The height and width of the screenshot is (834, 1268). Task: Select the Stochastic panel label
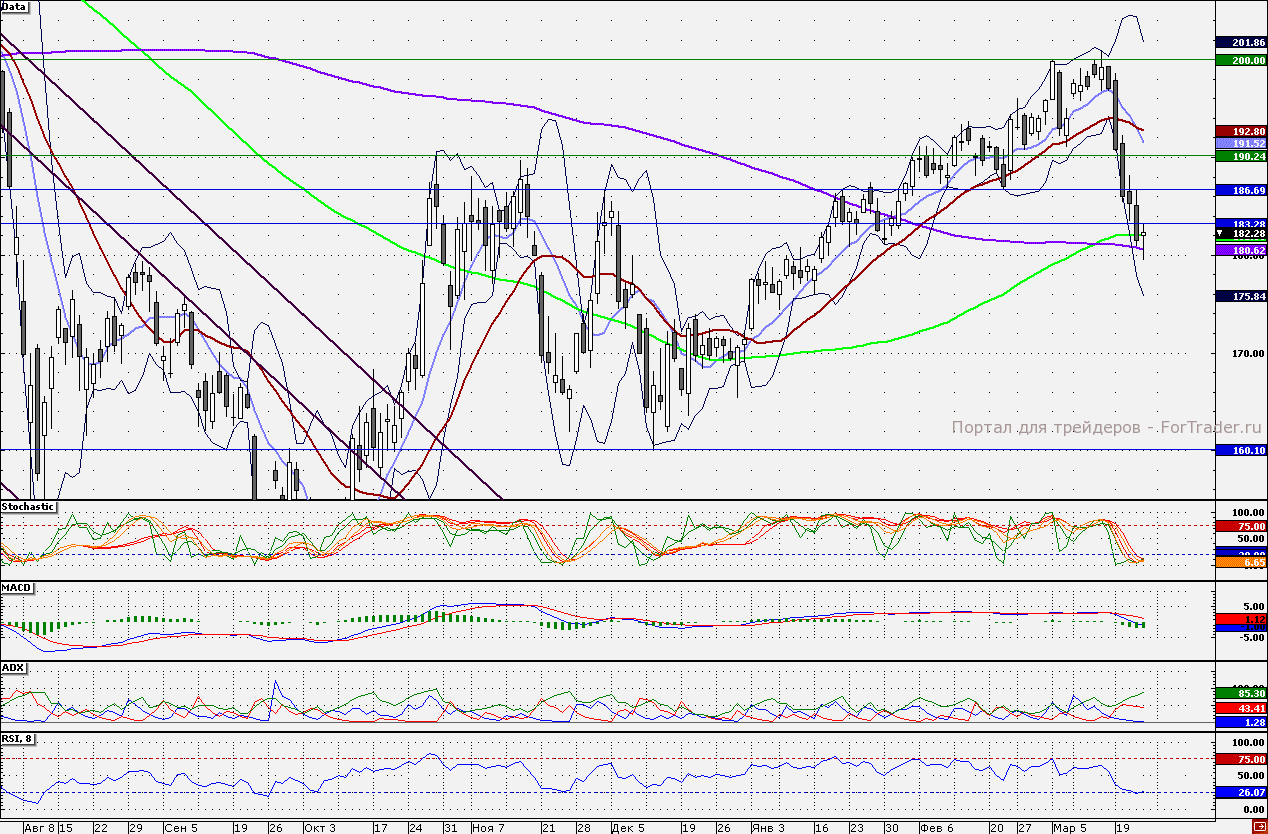pyautogui.click(x=28, y=507)
